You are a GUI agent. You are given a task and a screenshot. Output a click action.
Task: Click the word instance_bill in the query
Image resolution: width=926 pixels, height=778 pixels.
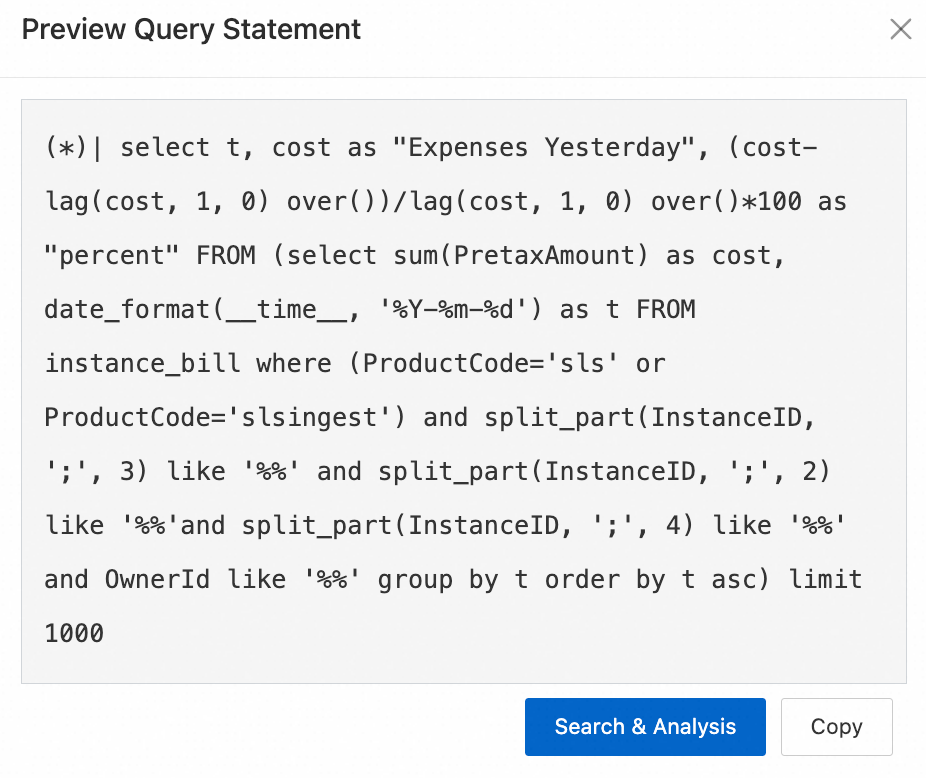click(142, 363)
